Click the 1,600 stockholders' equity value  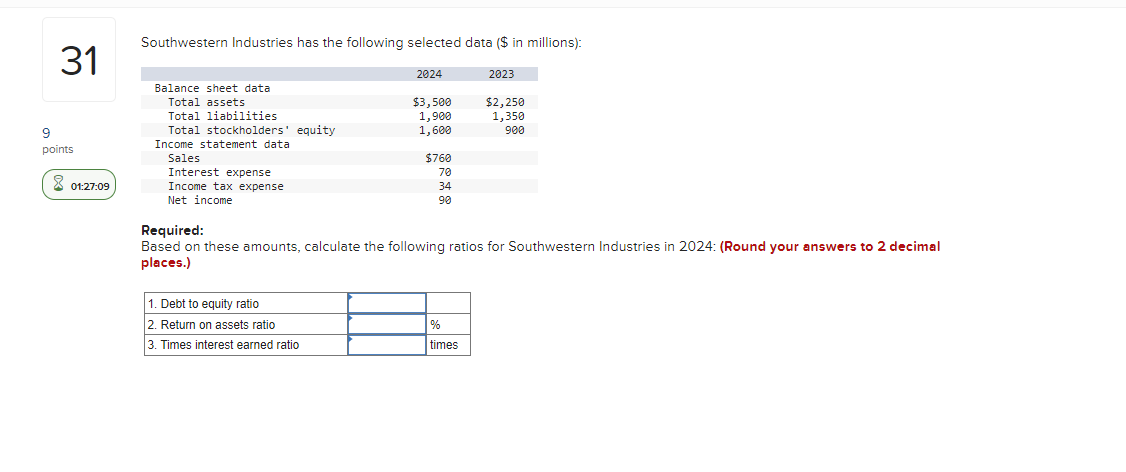(435, 130)
